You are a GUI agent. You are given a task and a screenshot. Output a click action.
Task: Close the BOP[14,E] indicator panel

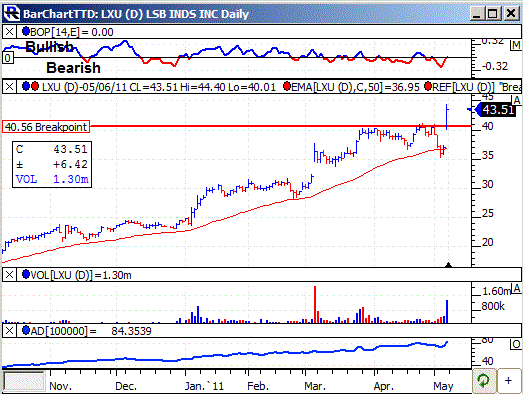(x=9, y=32)
